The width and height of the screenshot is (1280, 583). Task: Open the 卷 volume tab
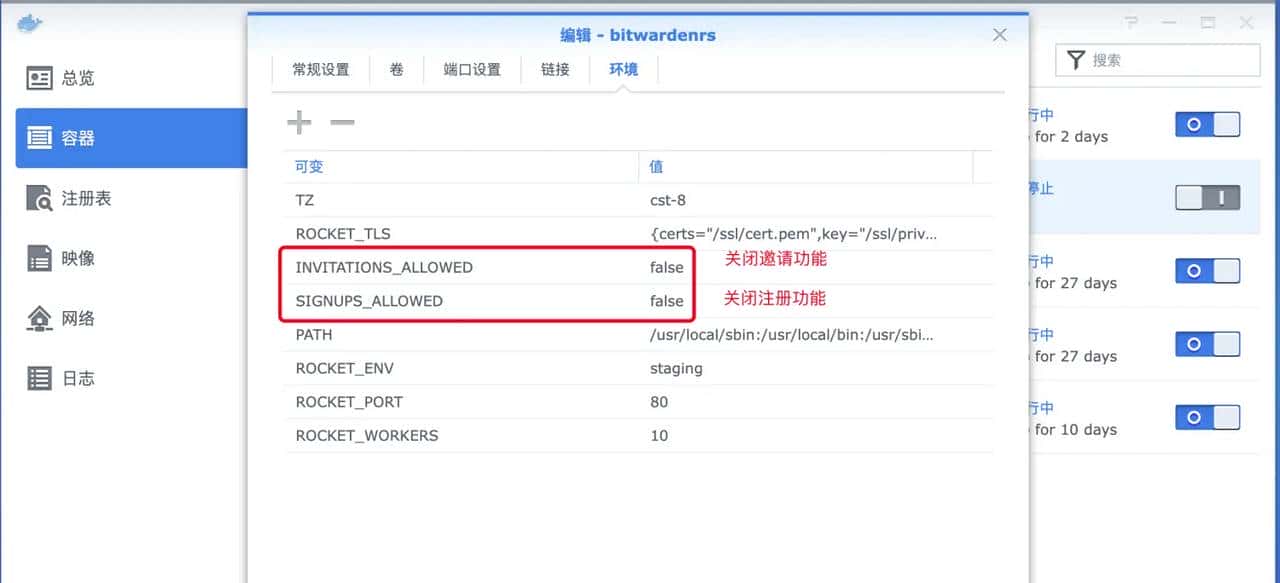tap(397, 69)
